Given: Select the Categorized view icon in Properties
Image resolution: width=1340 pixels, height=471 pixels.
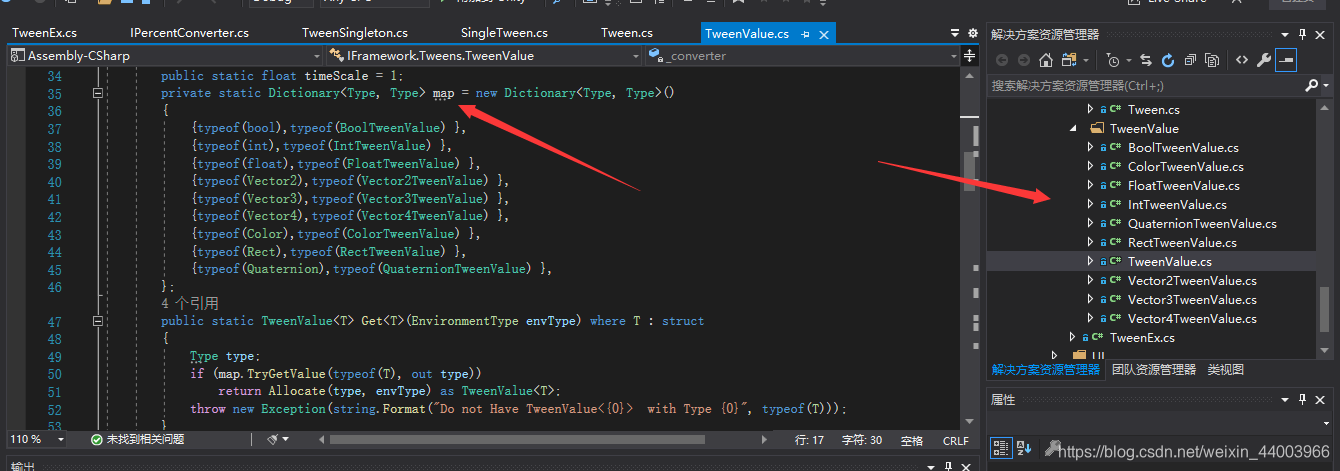Looking at the screenshot, I should point(1002,447).
